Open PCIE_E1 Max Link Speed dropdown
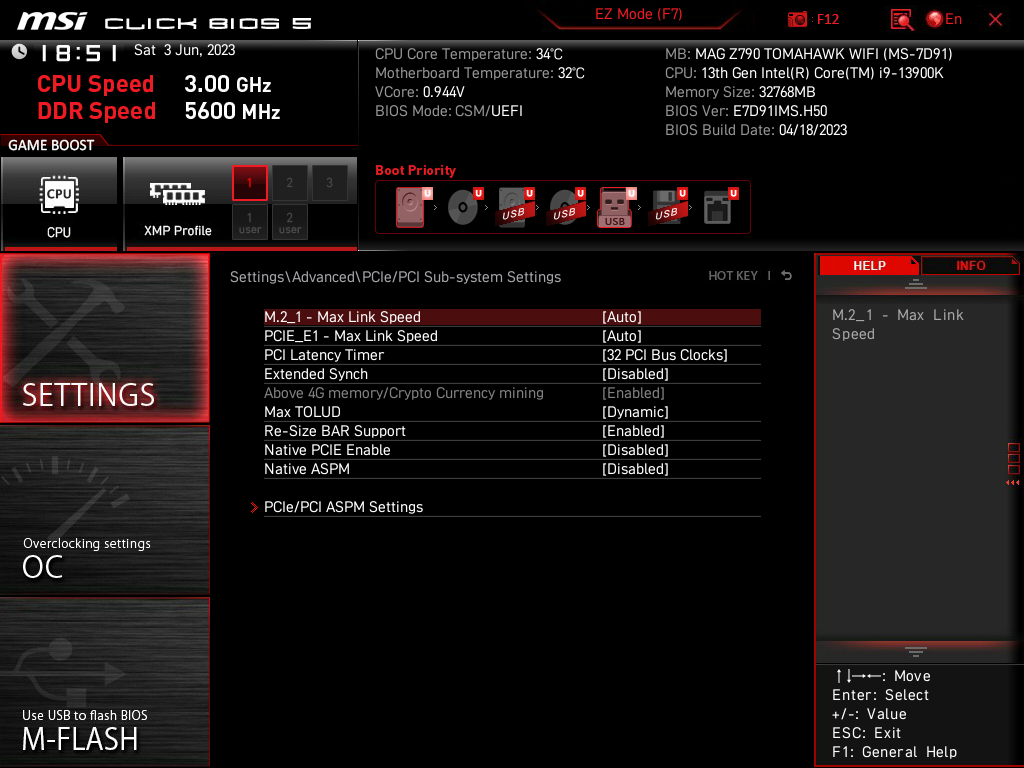The height and width of the screenshot is (768, 1024). [x=622, y=336]
